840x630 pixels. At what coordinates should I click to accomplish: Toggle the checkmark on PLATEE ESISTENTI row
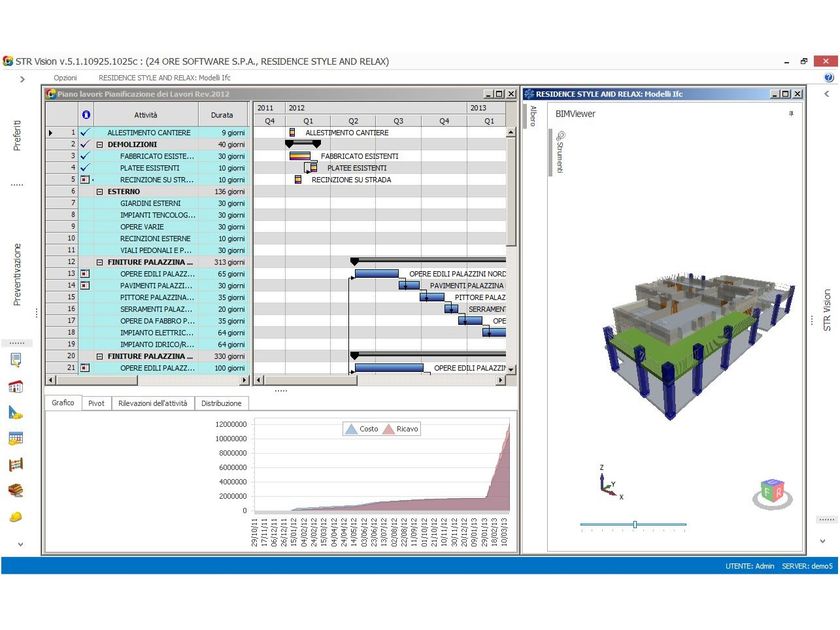(x=85, y=168)
